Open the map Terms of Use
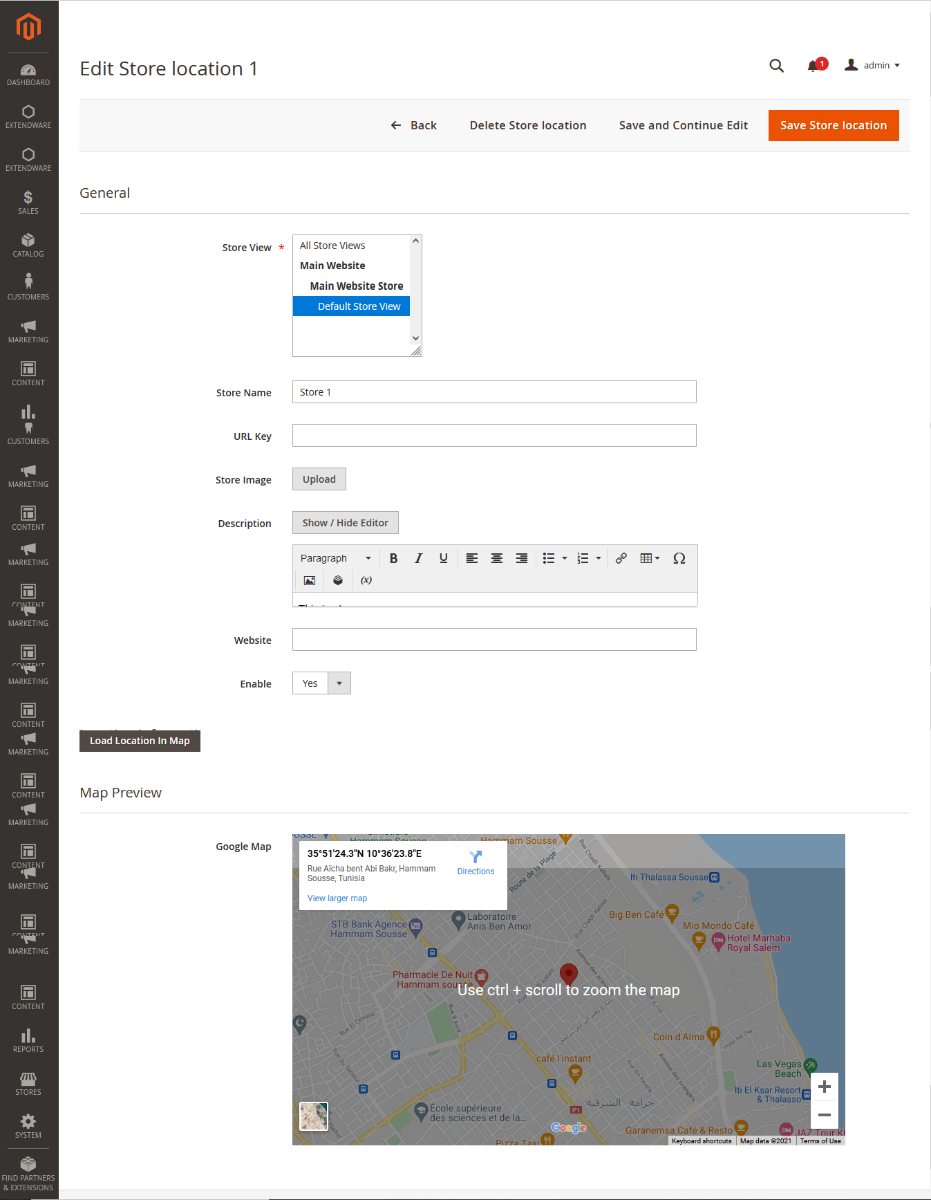The width and height of the screenshot is (931, 1200). 820,1140
